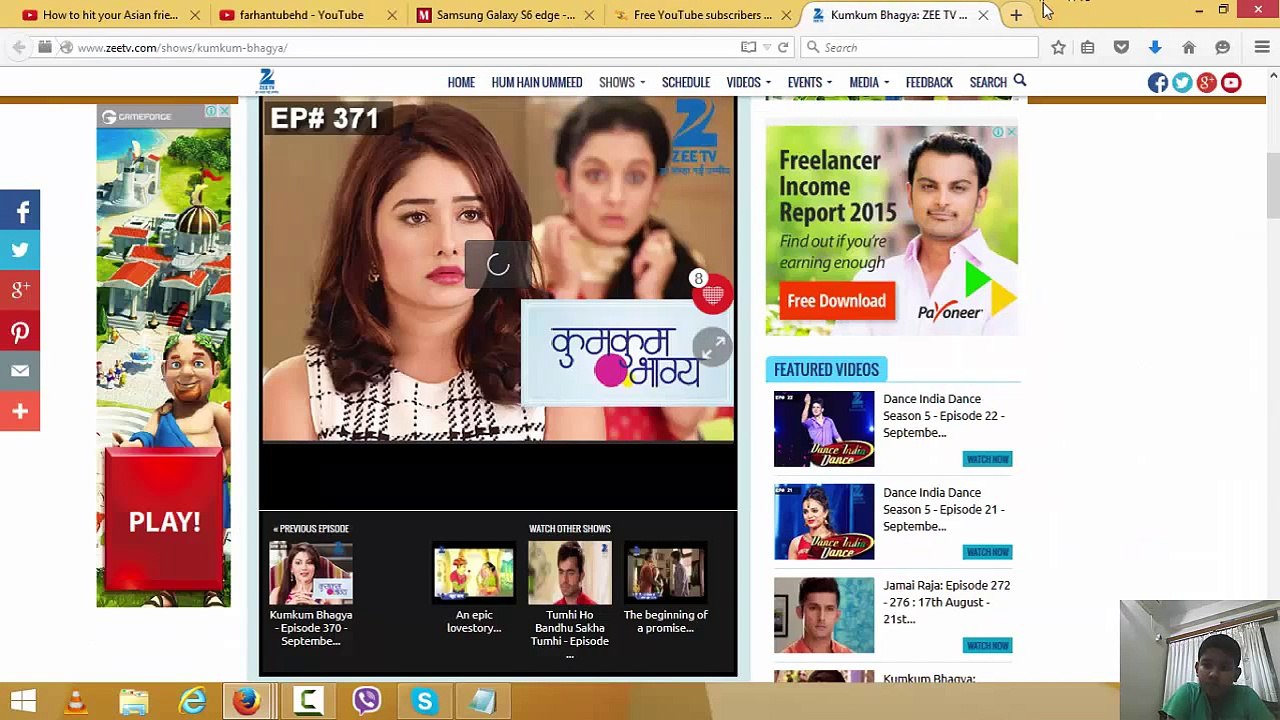Click the Facebook share button in left sidebar

(x=20, y=211)
